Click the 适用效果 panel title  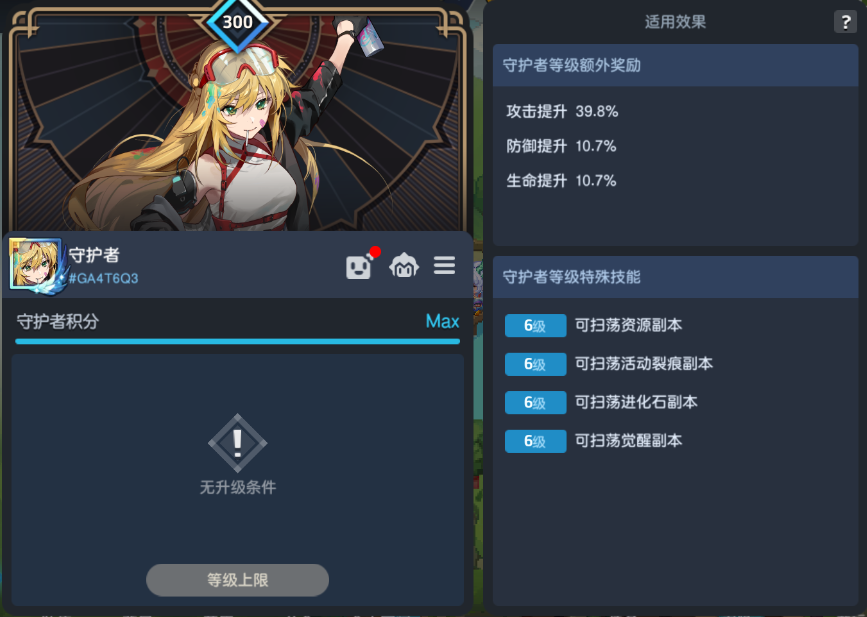pyautogui.click(x=675, y=22)
